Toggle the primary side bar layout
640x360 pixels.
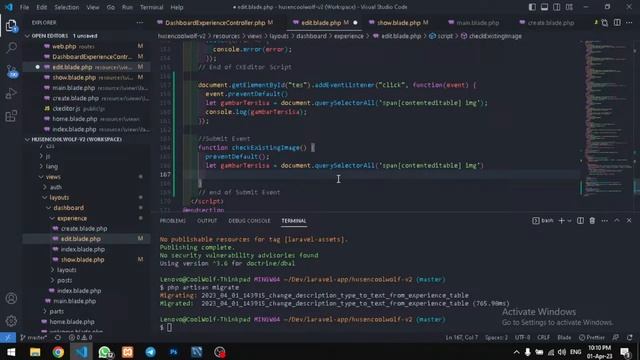(532, 7)
